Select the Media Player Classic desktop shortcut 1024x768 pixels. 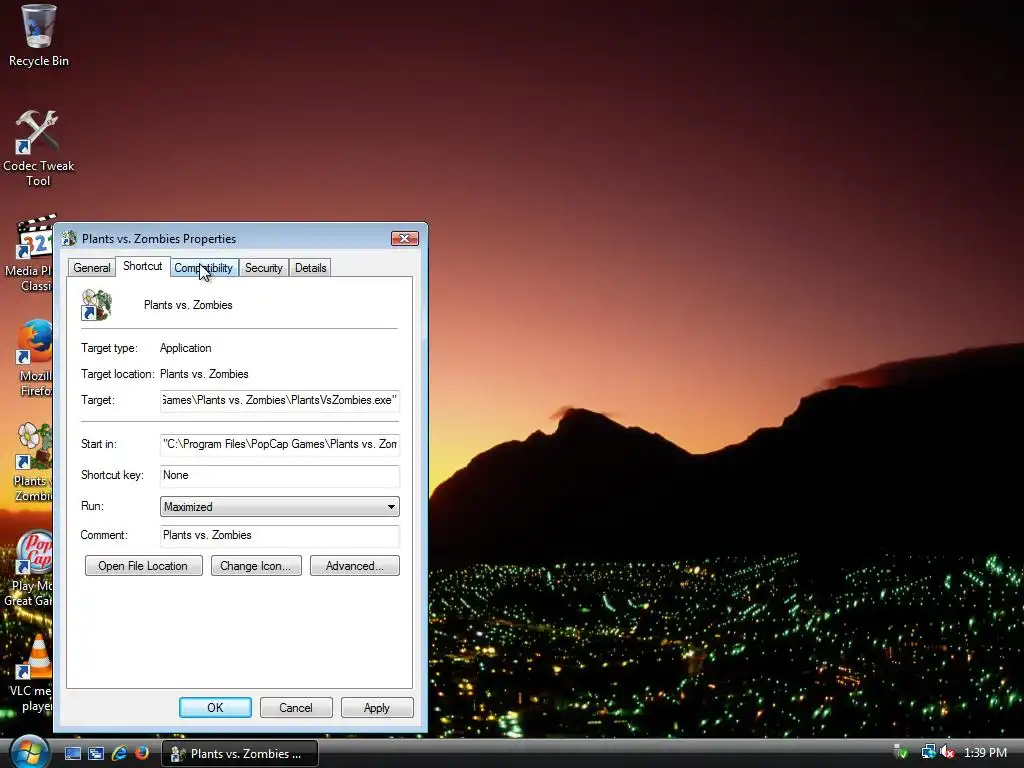(29, 253)
